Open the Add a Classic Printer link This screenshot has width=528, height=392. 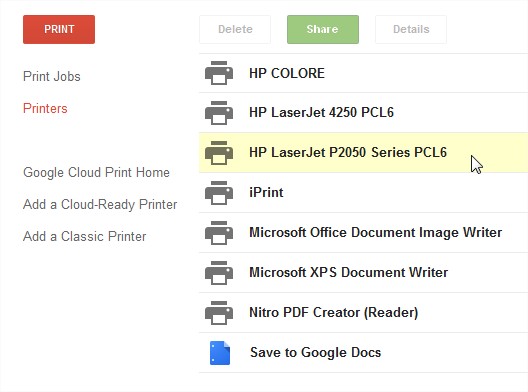pyautogui.click(x=85, y=236)
